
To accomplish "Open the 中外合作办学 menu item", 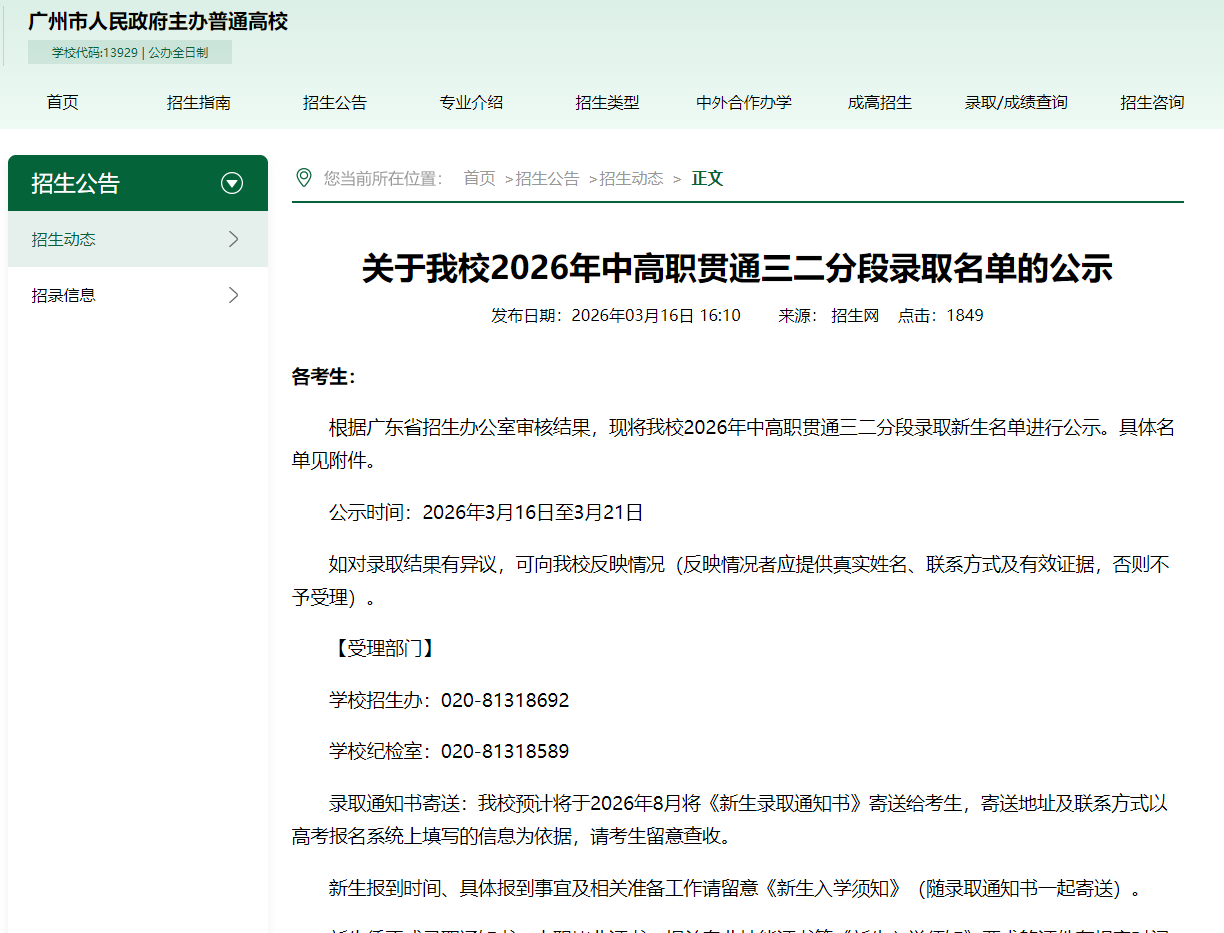I will (743, 101).
